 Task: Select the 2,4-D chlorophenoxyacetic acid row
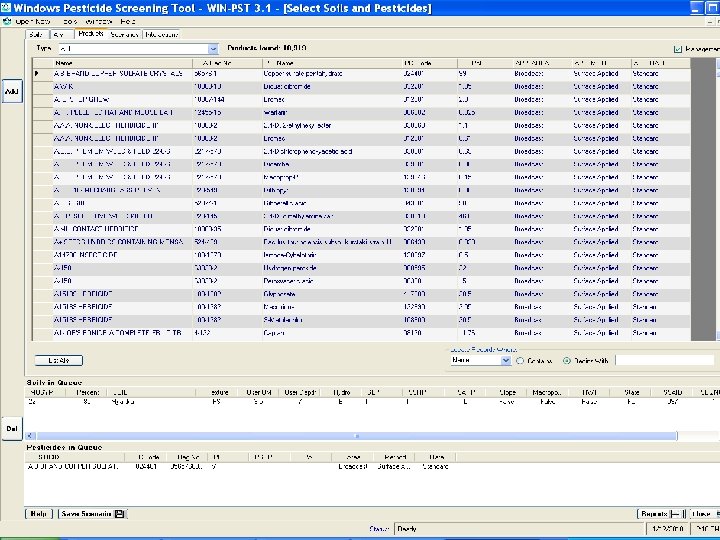click(361, 152)
